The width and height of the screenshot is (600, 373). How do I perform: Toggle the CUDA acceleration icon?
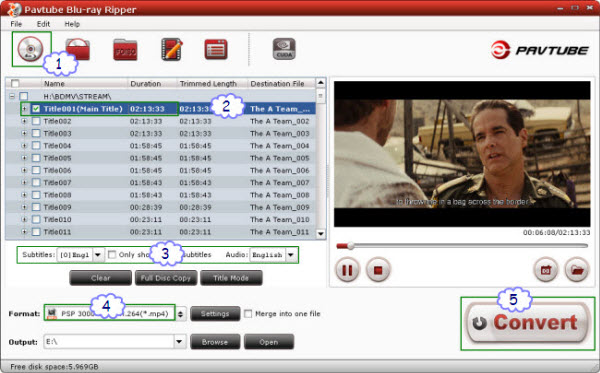(x=284, y=49)
